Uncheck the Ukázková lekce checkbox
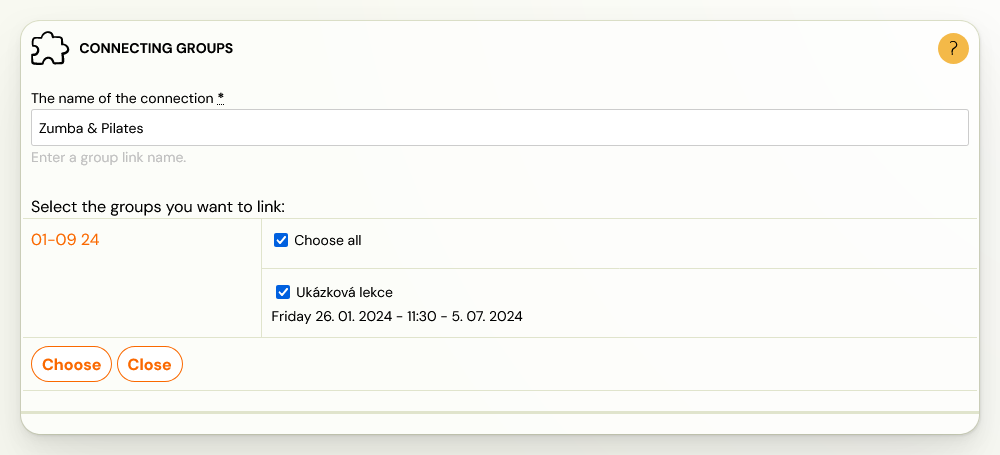 coord(283,292)
